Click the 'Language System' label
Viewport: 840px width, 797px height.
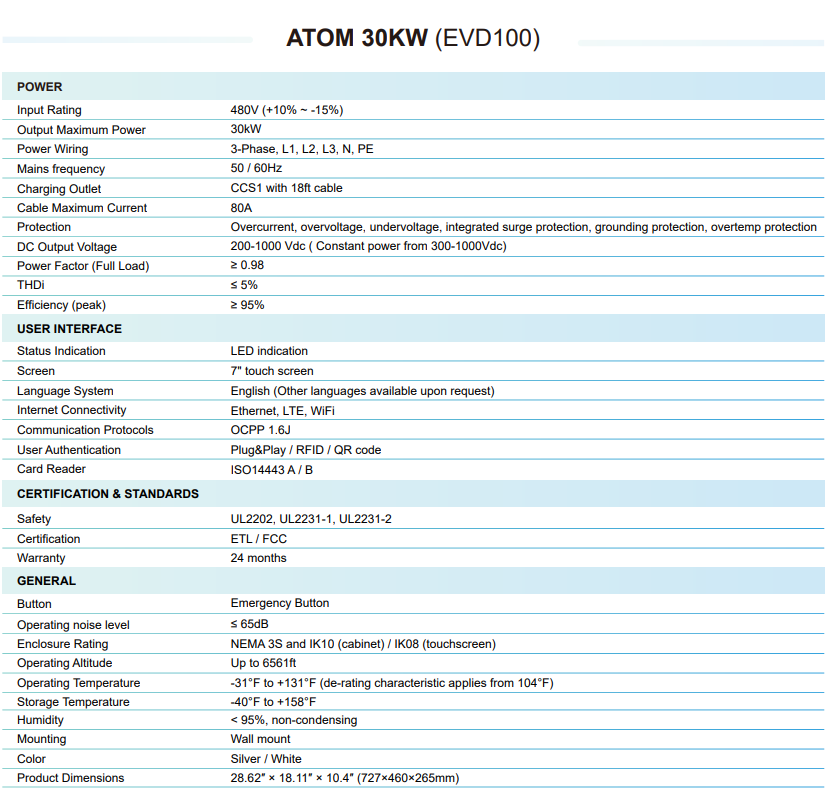(x=65, y=391)
